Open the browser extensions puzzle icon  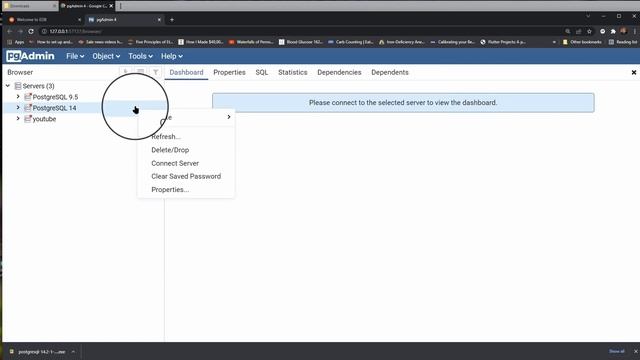point(613,31)
